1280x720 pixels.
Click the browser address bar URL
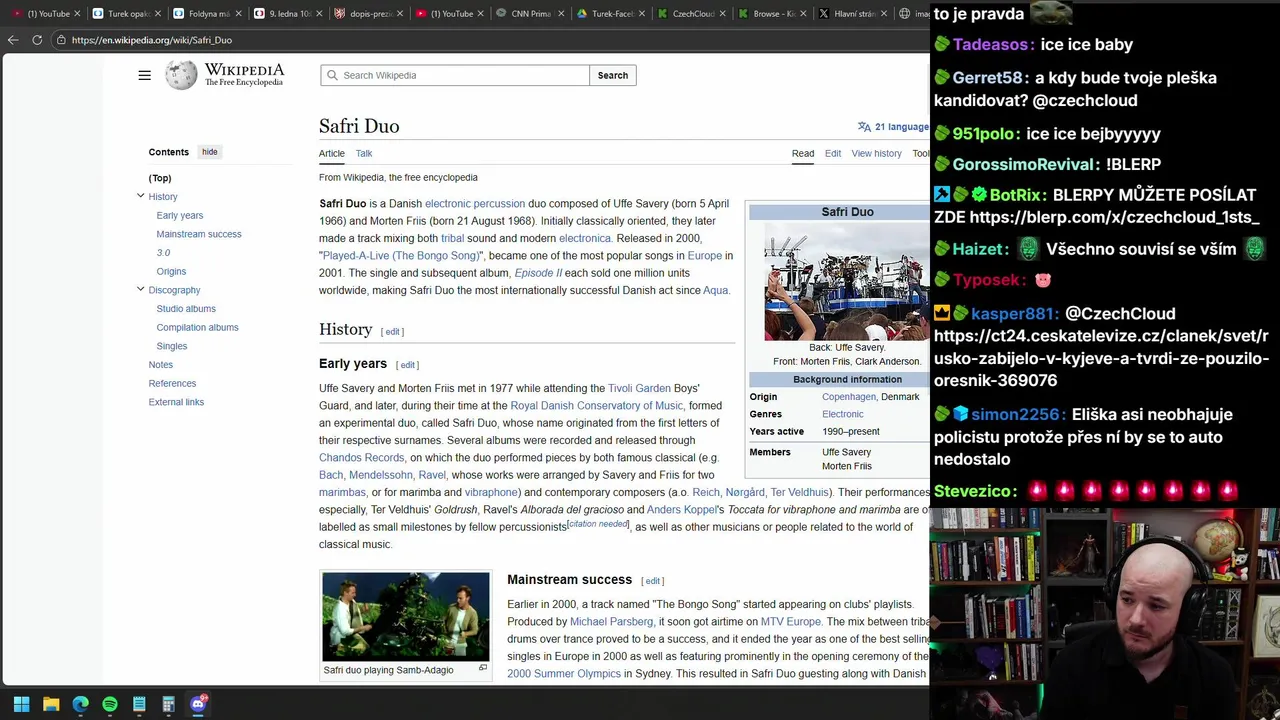point(152,40)
